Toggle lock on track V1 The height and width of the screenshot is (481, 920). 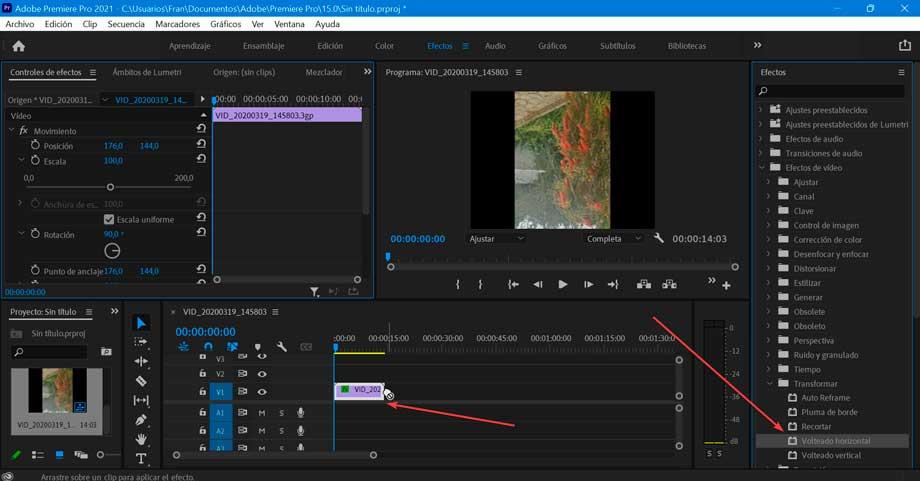click(202, 391)
